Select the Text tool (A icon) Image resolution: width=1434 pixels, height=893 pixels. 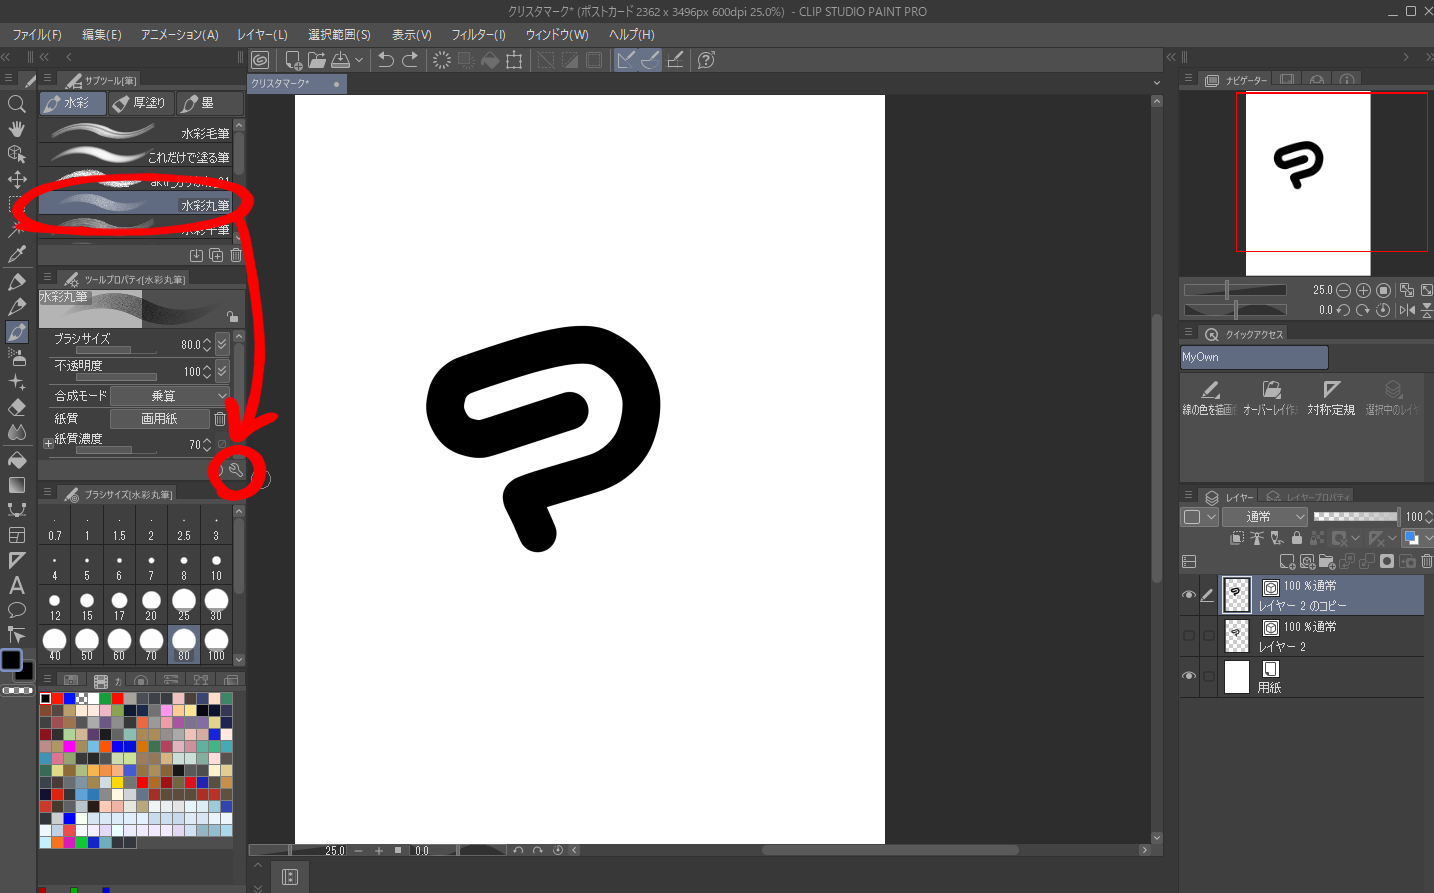(x=16, y=585)
